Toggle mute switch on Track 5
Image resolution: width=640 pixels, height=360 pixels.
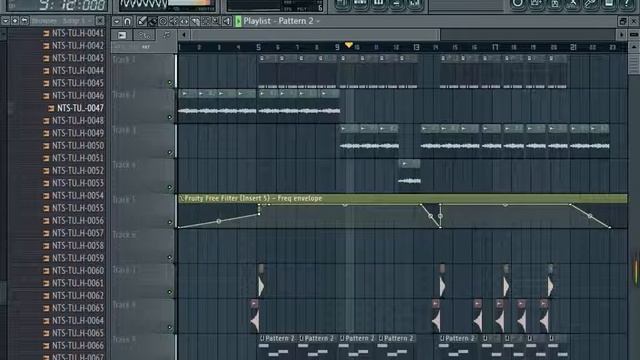tap(170, 222)
